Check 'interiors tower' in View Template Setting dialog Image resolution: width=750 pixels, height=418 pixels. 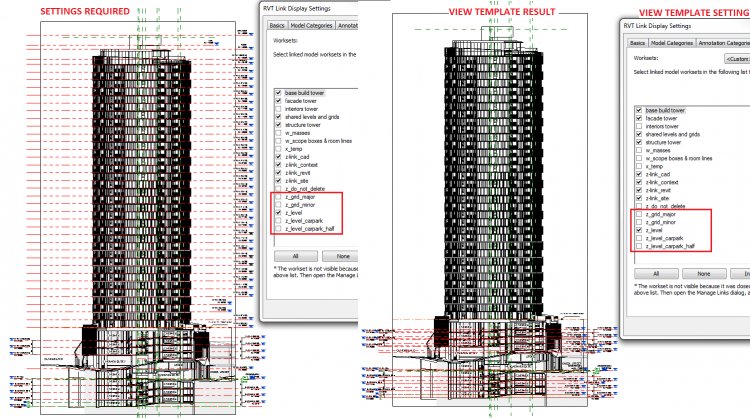pyautogui.click(x=639, y=126)
